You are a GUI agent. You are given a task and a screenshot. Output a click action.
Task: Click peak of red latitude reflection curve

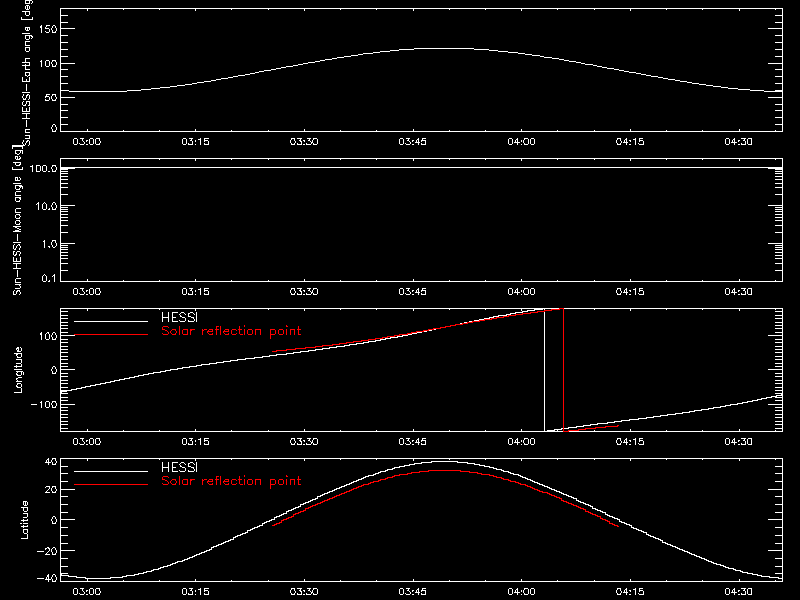[443, 470]
